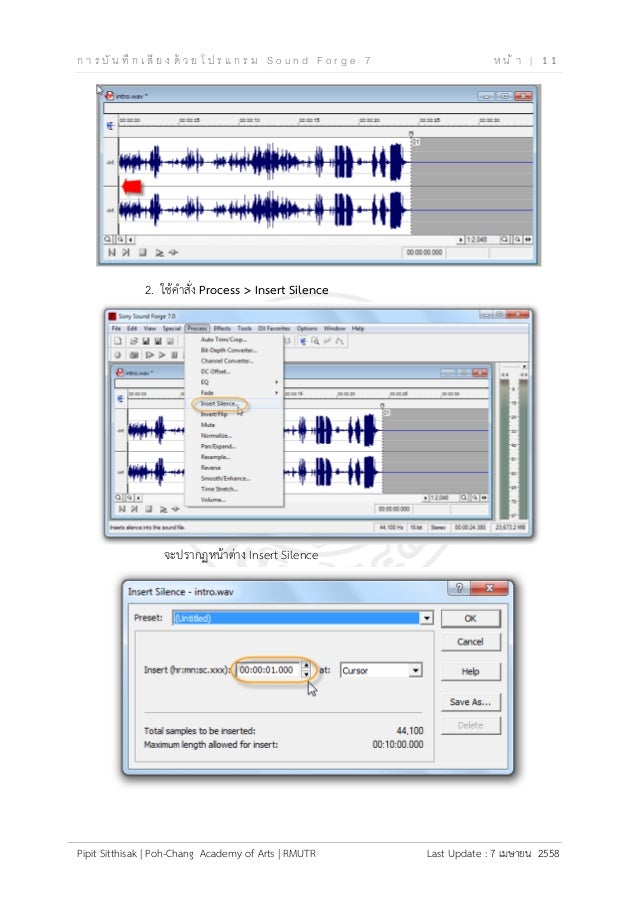Click Cancel in Insert Silence dialog
This screenshot has height=903, width=638.
pyautogui.click(x=470, y=642)
